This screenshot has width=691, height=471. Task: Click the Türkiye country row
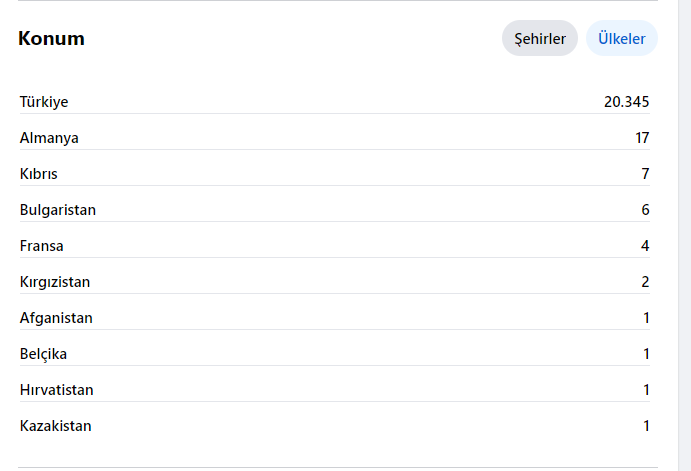(334, 102)
